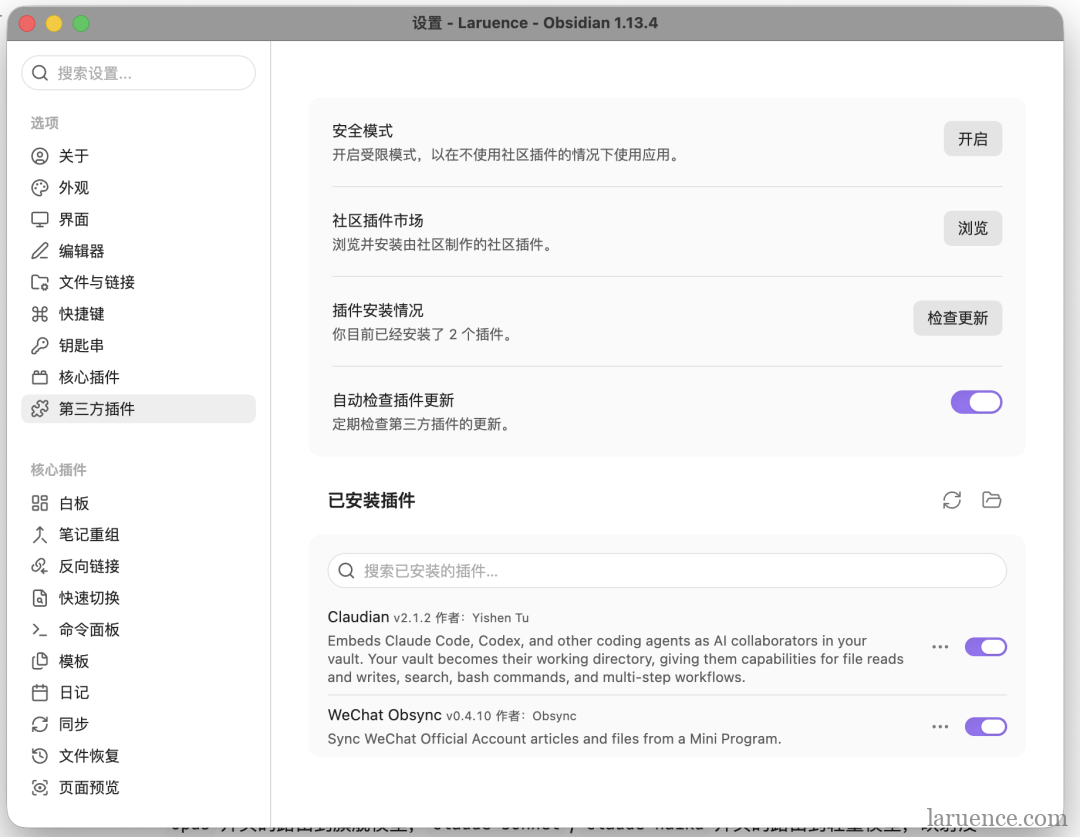
Task: Click the 白板 canvas icon
Action: tap(40, 504)
